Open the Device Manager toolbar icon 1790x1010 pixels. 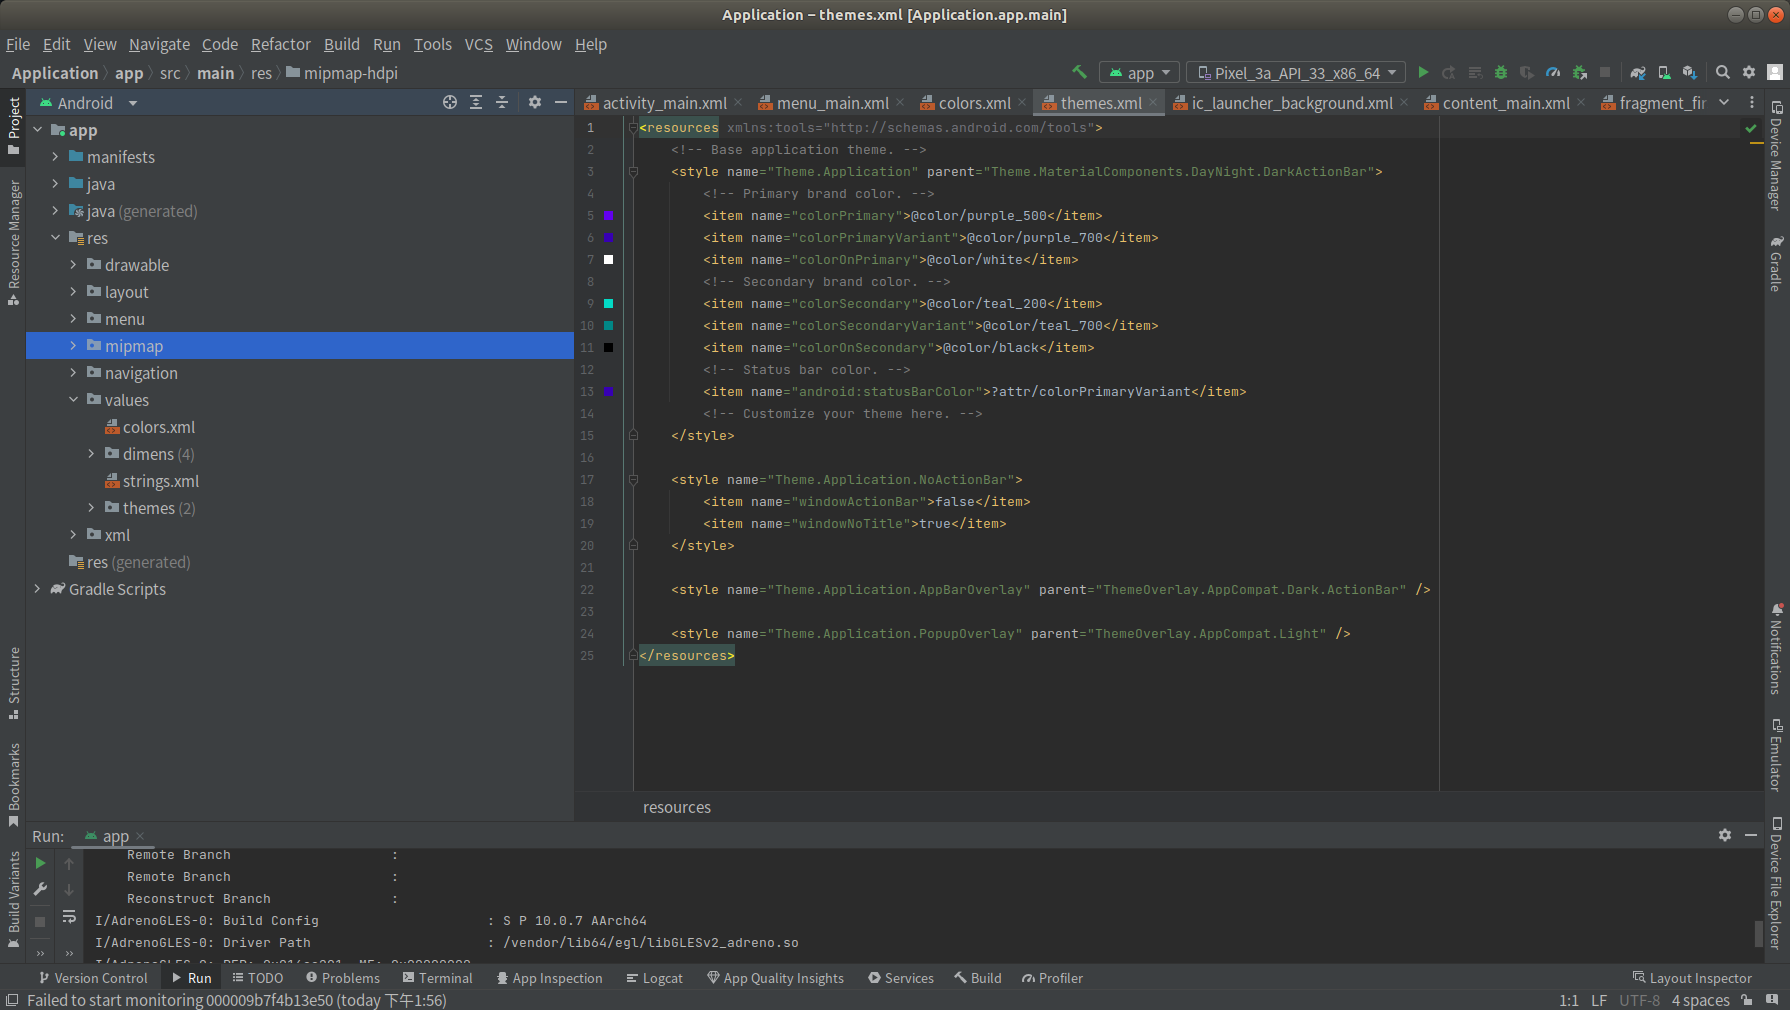click(x=1664, y=72)
